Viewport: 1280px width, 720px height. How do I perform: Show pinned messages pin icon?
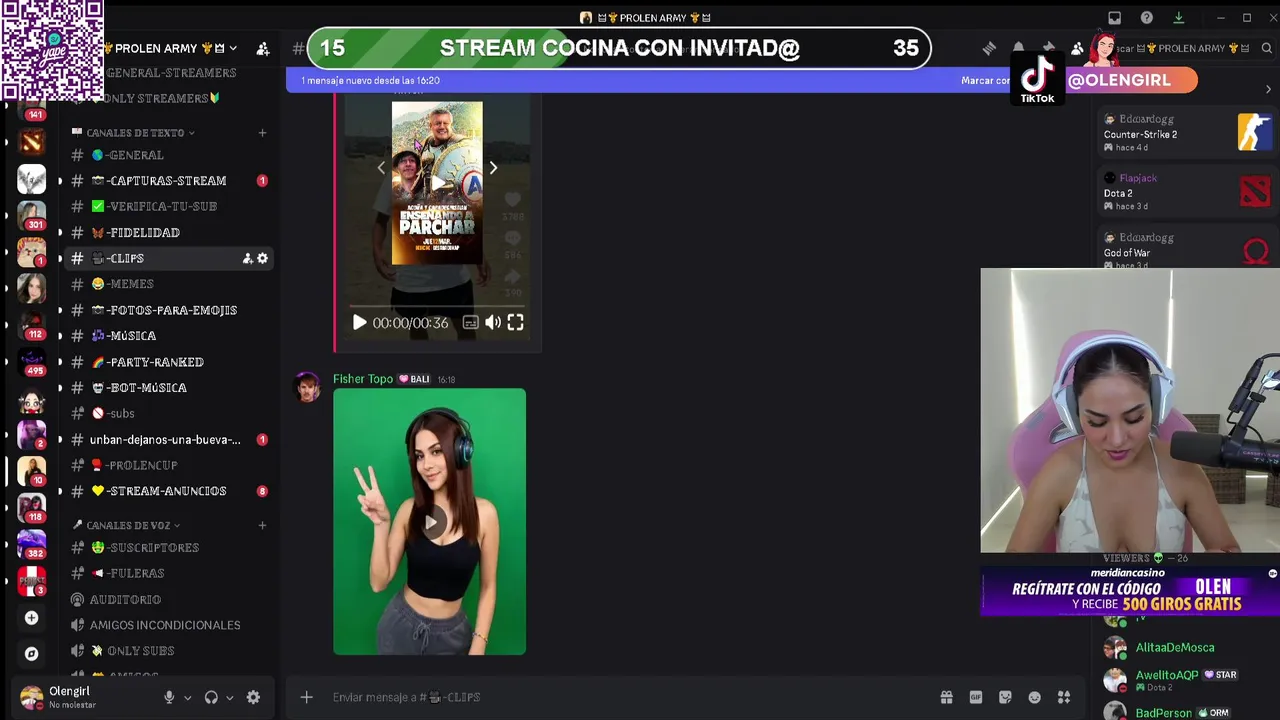pyautogui.click(x=1048, y=48)
